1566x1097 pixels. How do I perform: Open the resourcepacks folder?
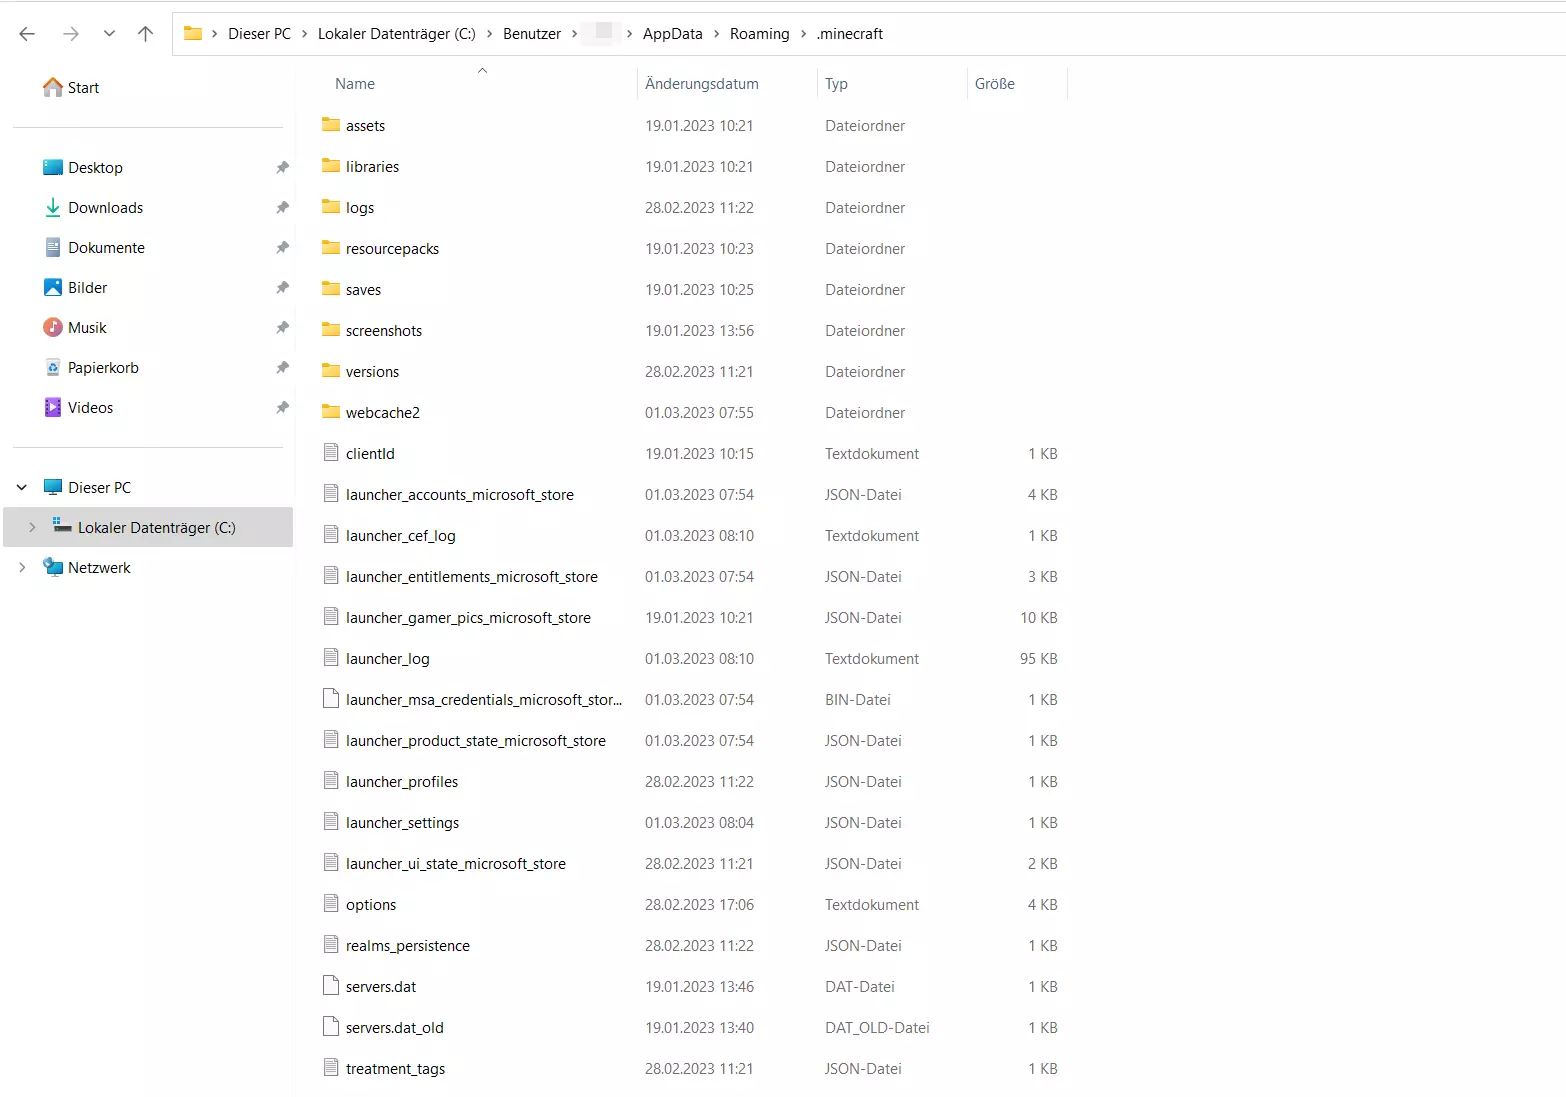click(x=392, y=248)
